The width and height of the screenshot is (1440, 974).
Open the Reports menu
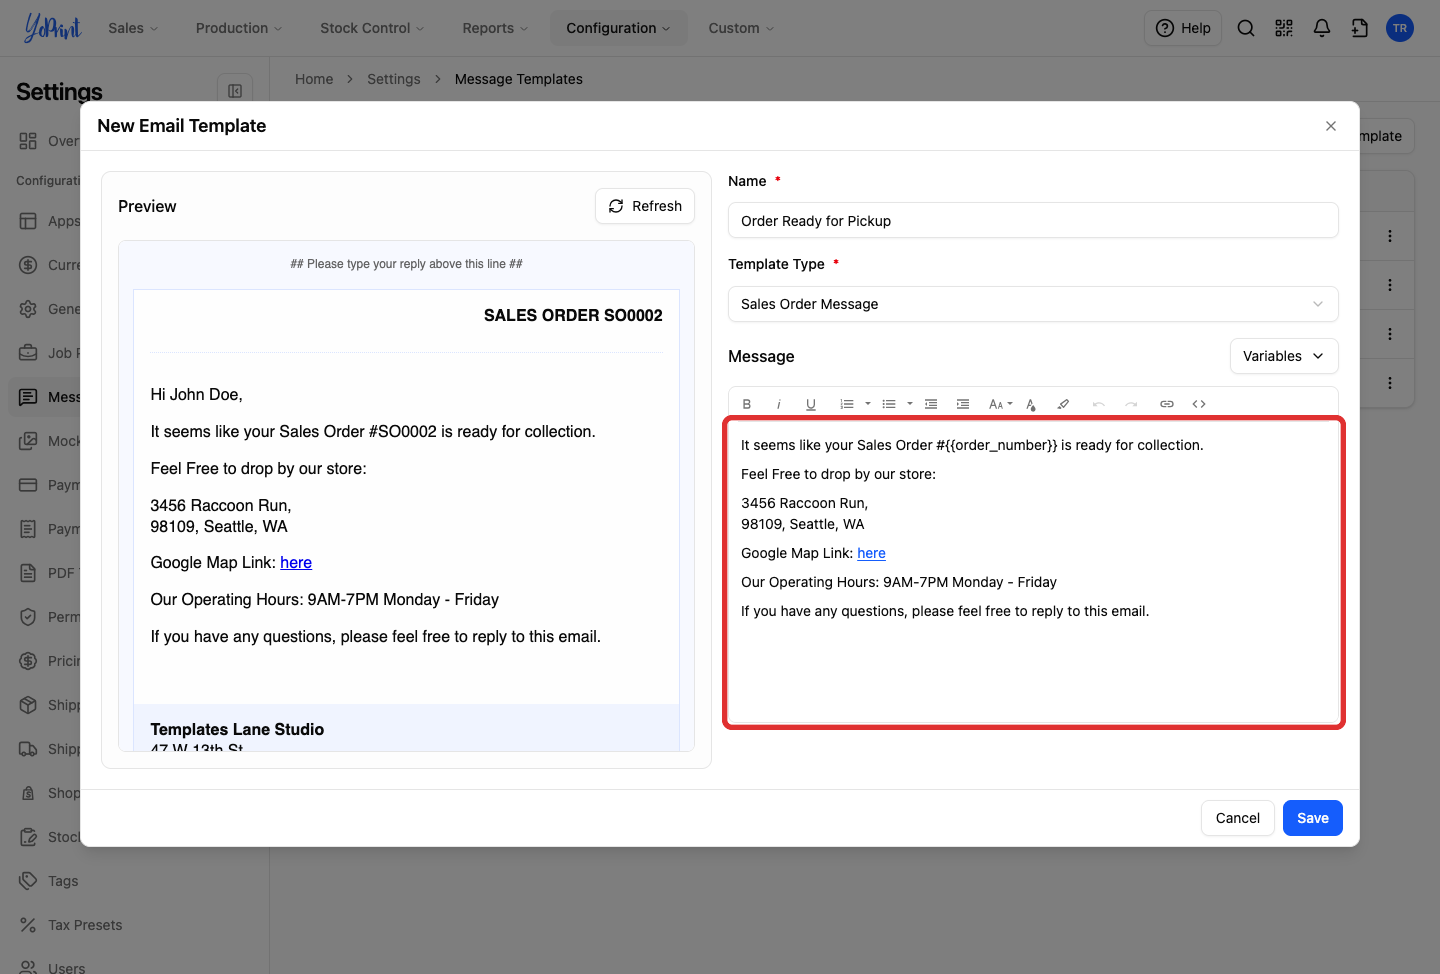point(495,28)
